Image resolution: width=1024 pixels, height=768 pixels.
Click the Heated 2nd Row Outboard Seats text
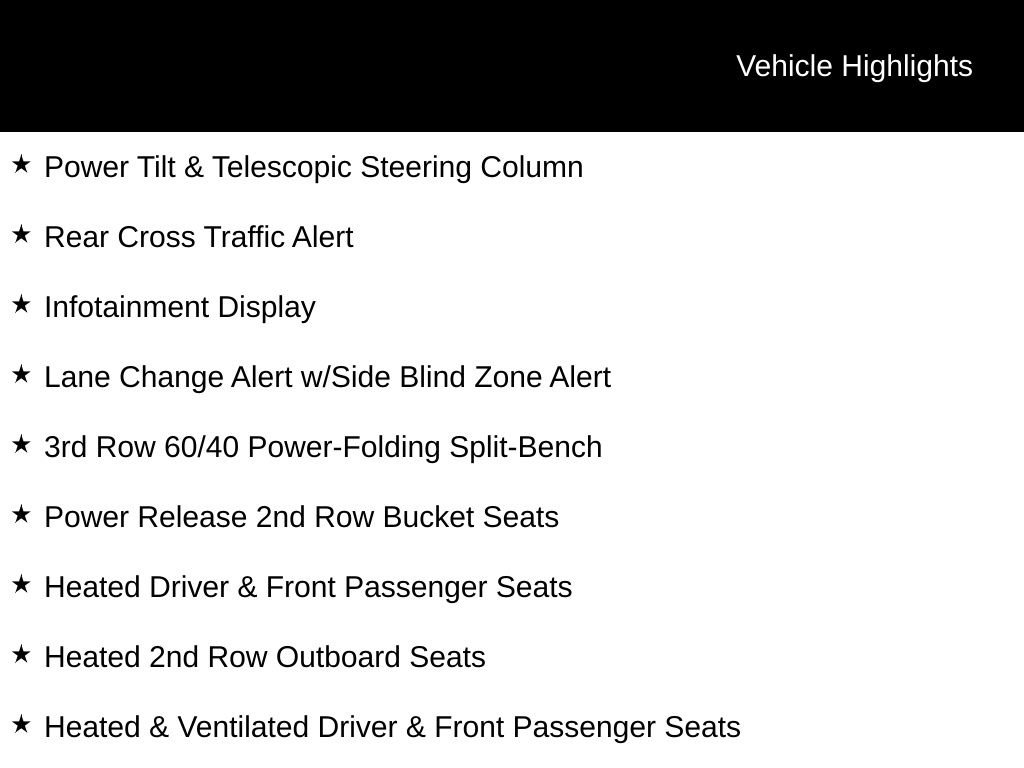point(265,657)
